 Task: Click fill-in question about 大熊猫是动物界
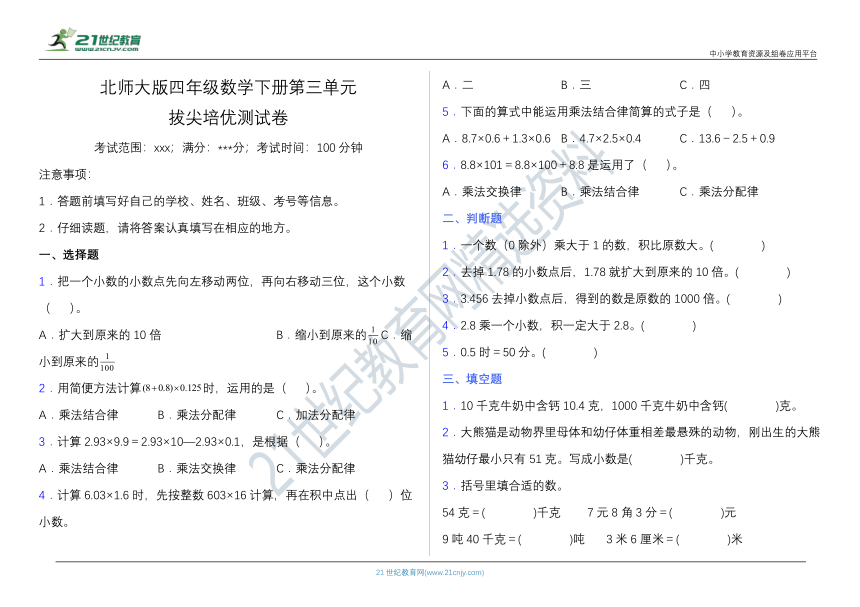tap(631, 446)
